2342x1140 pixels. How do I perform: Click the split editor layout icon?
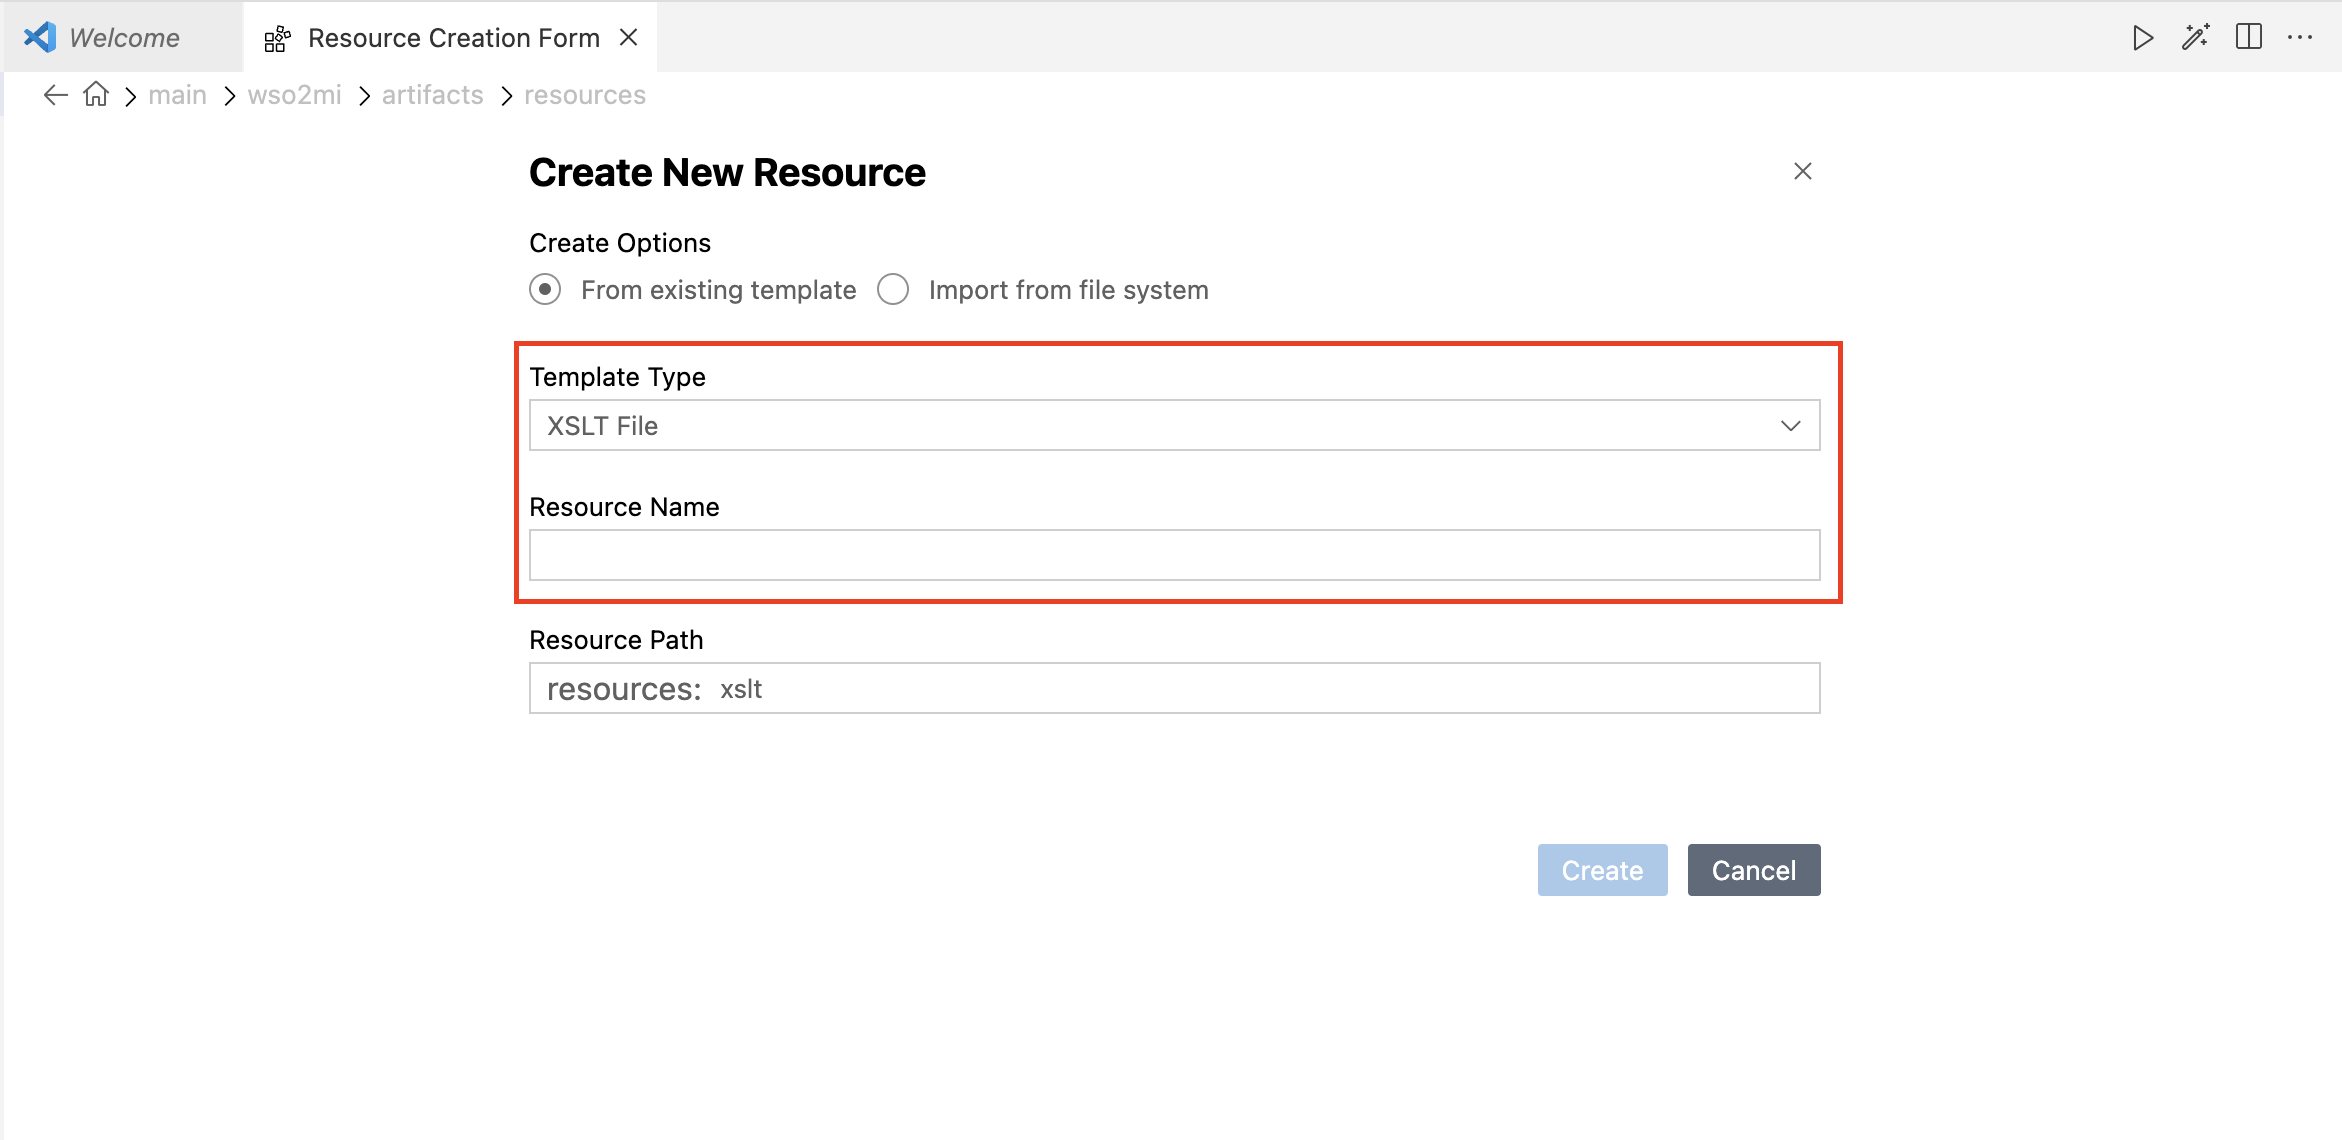coord(2249,37)
